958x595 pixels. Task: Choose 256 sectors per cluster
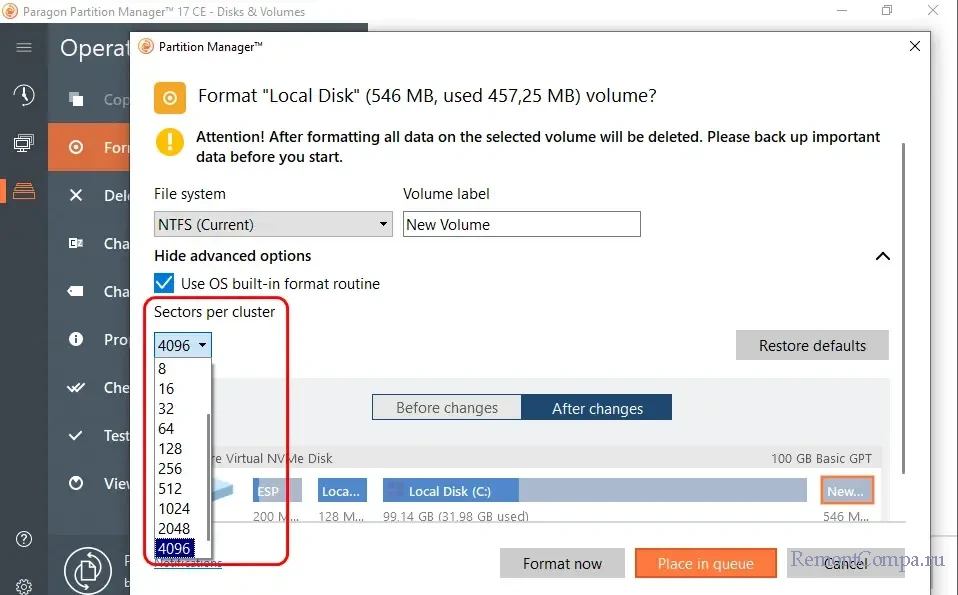coord(181,469)
